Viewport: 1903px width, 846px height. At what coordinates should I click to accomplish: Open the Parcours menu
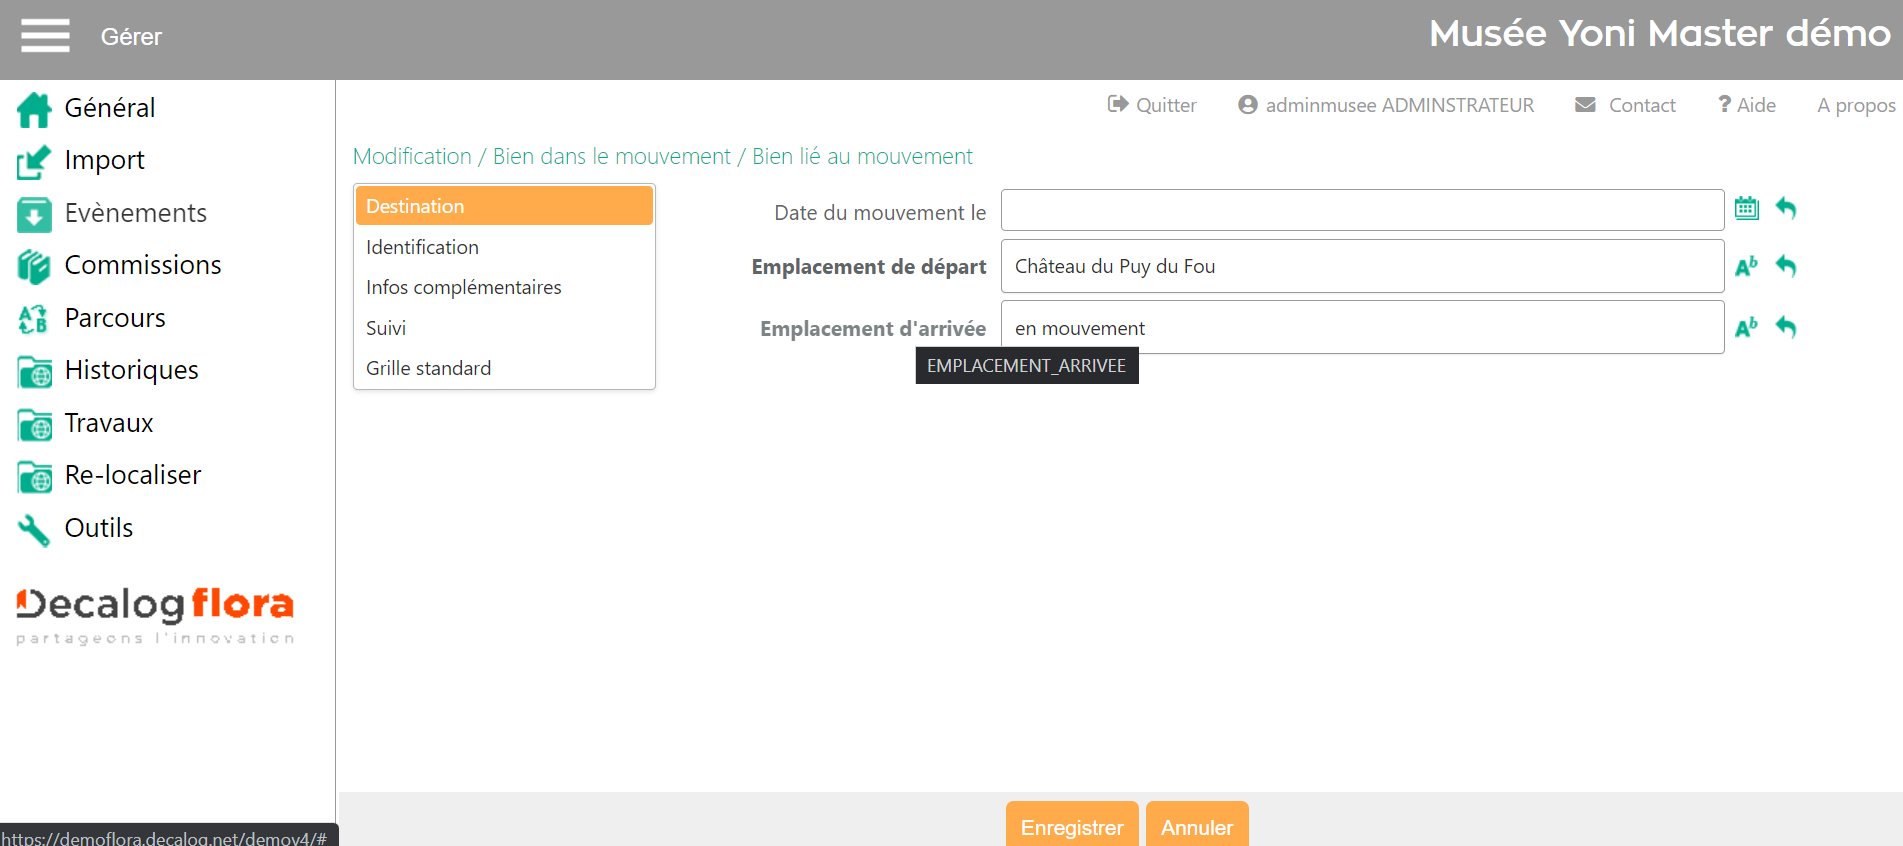point(115,318)
